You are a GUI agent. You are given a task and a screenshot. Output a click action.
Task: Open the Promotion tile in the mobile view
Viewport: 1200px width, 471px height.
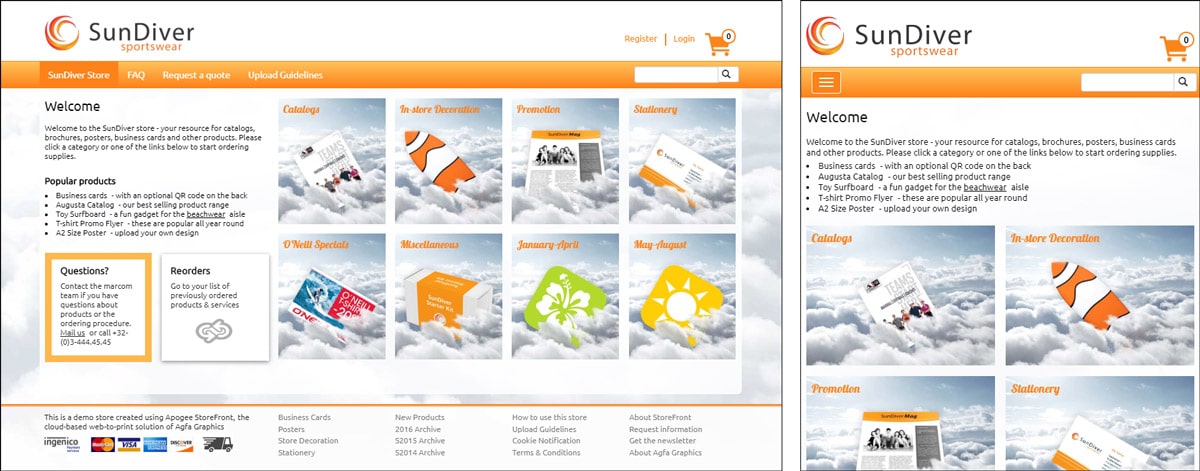[900, 423]
